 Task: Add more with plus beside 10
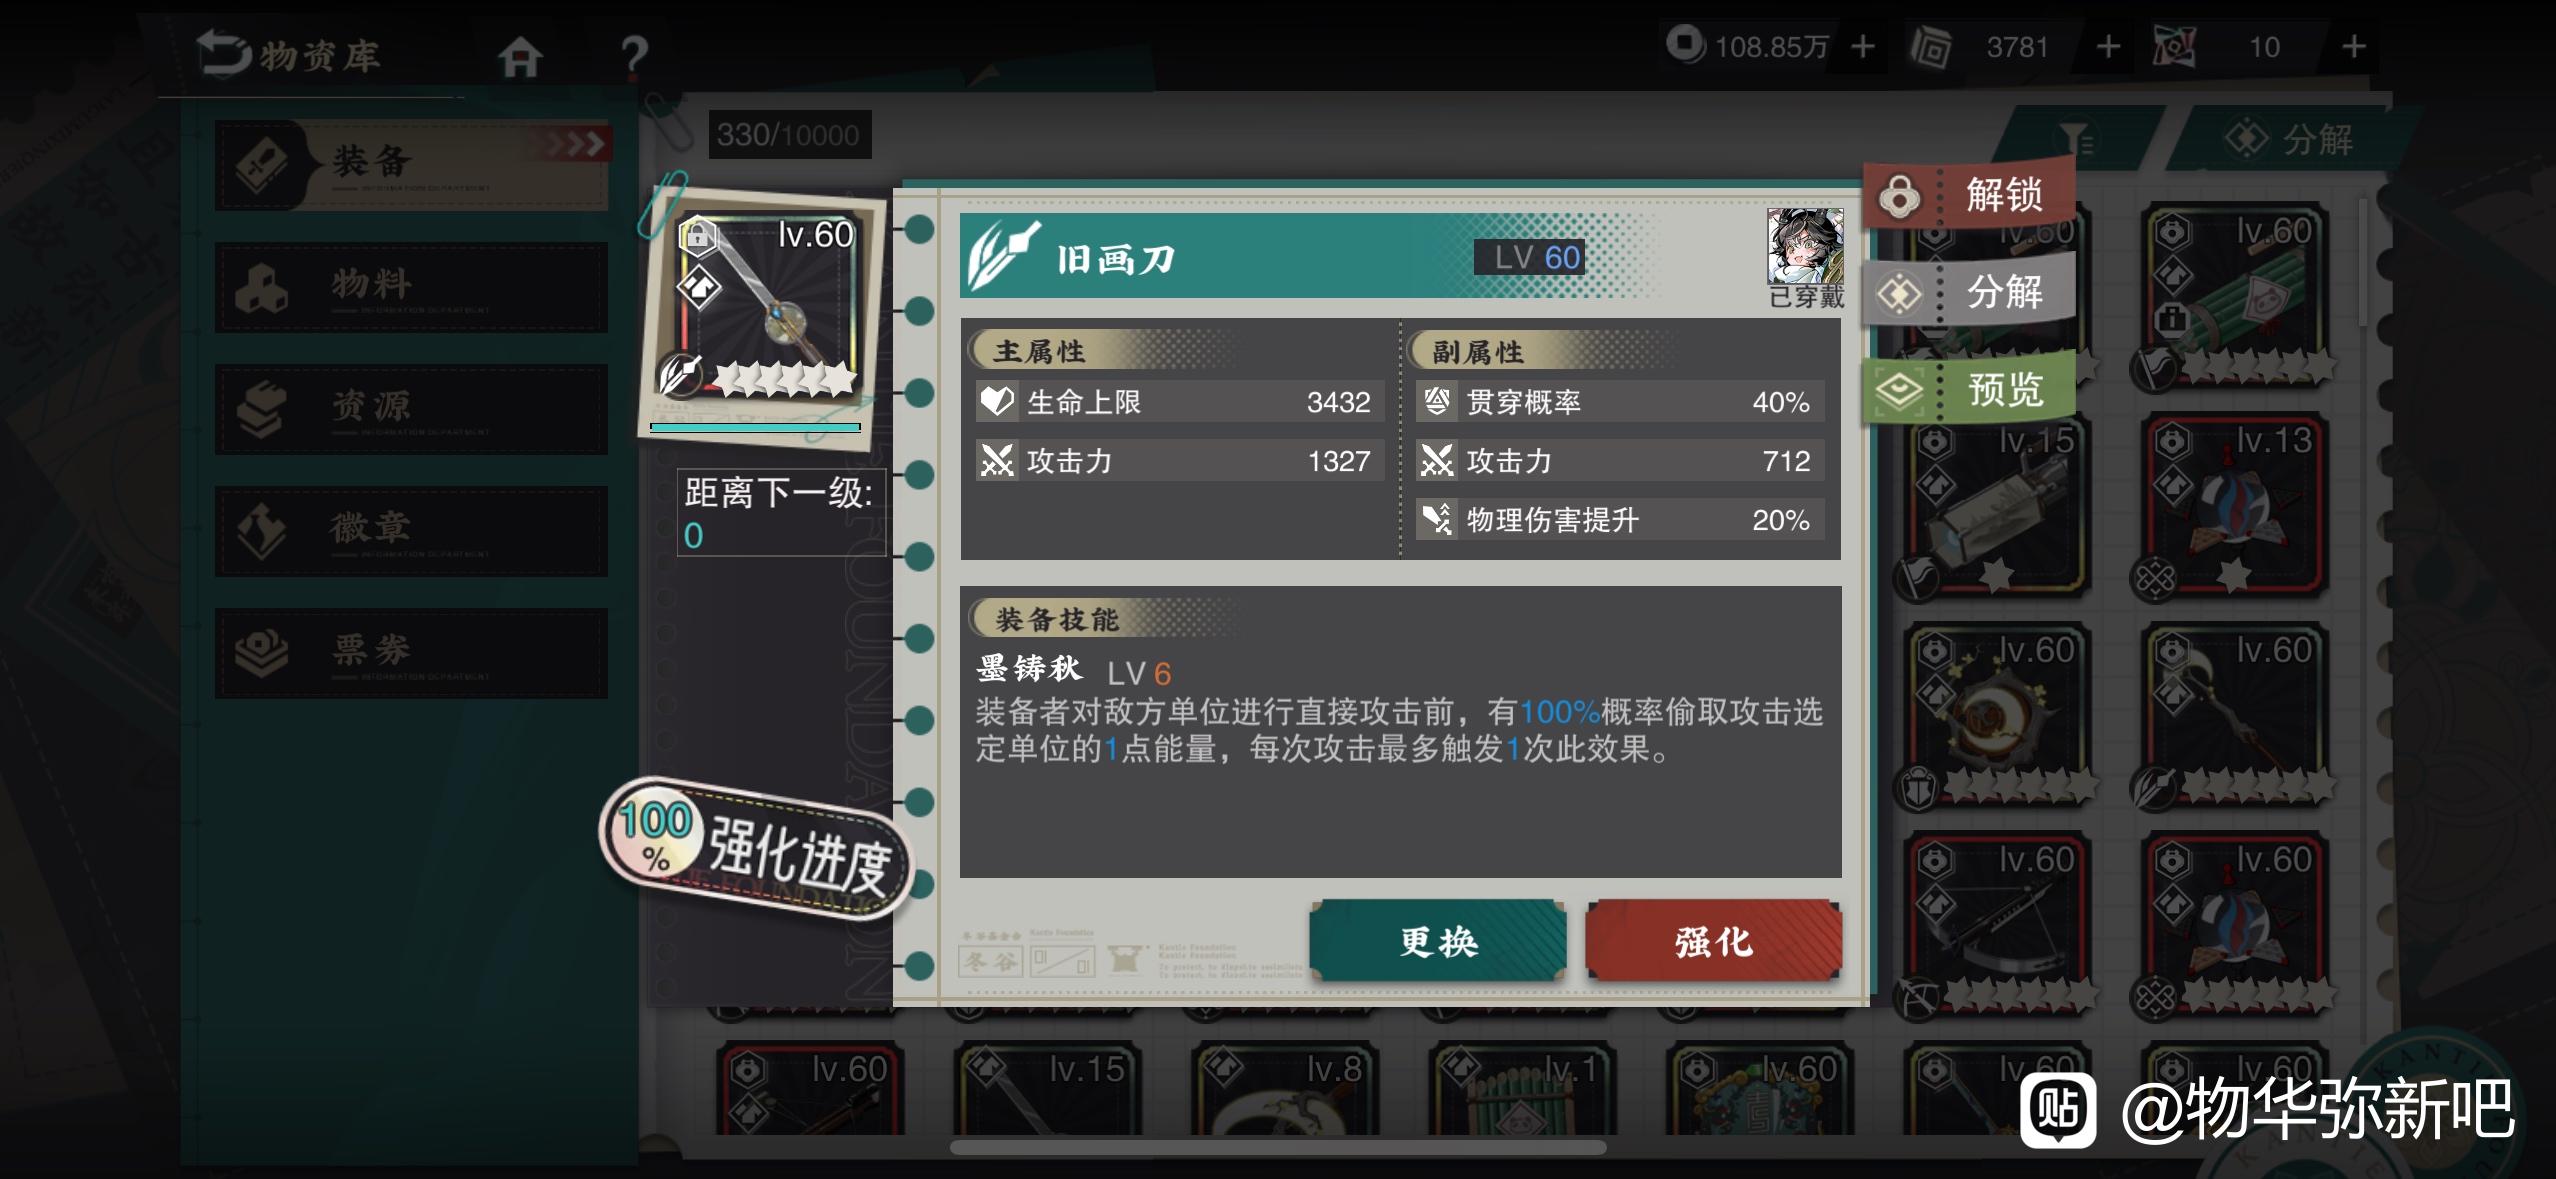[x=2354, y=47]
